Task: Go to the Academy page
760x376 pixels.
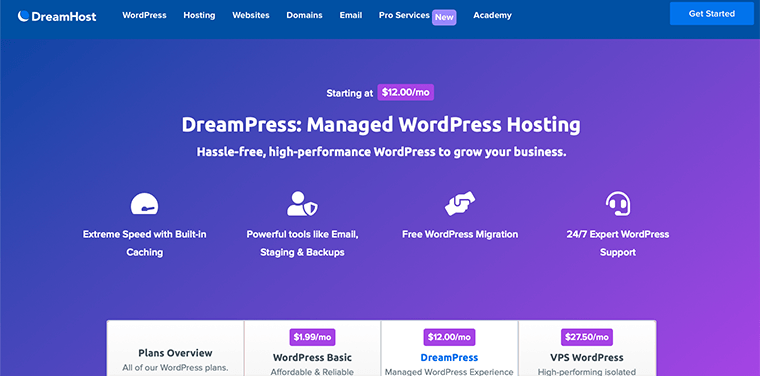Action: tap(492, 15)
